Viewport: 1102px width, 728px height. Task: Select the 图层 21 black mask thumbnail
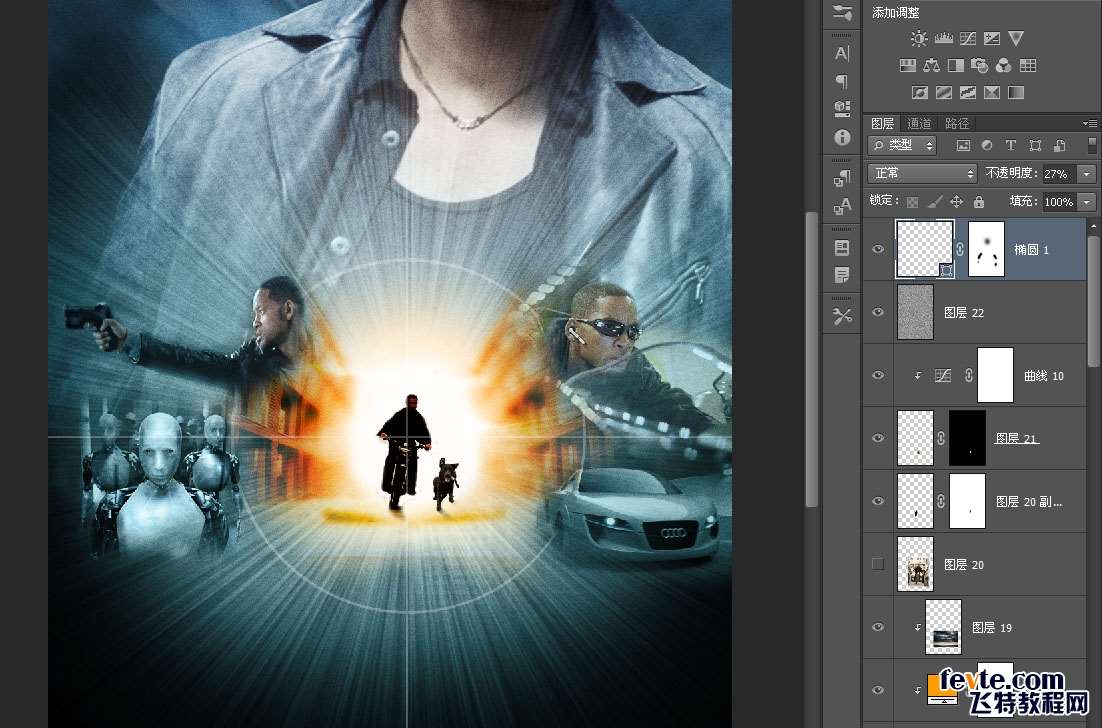(x=967, y=438)
